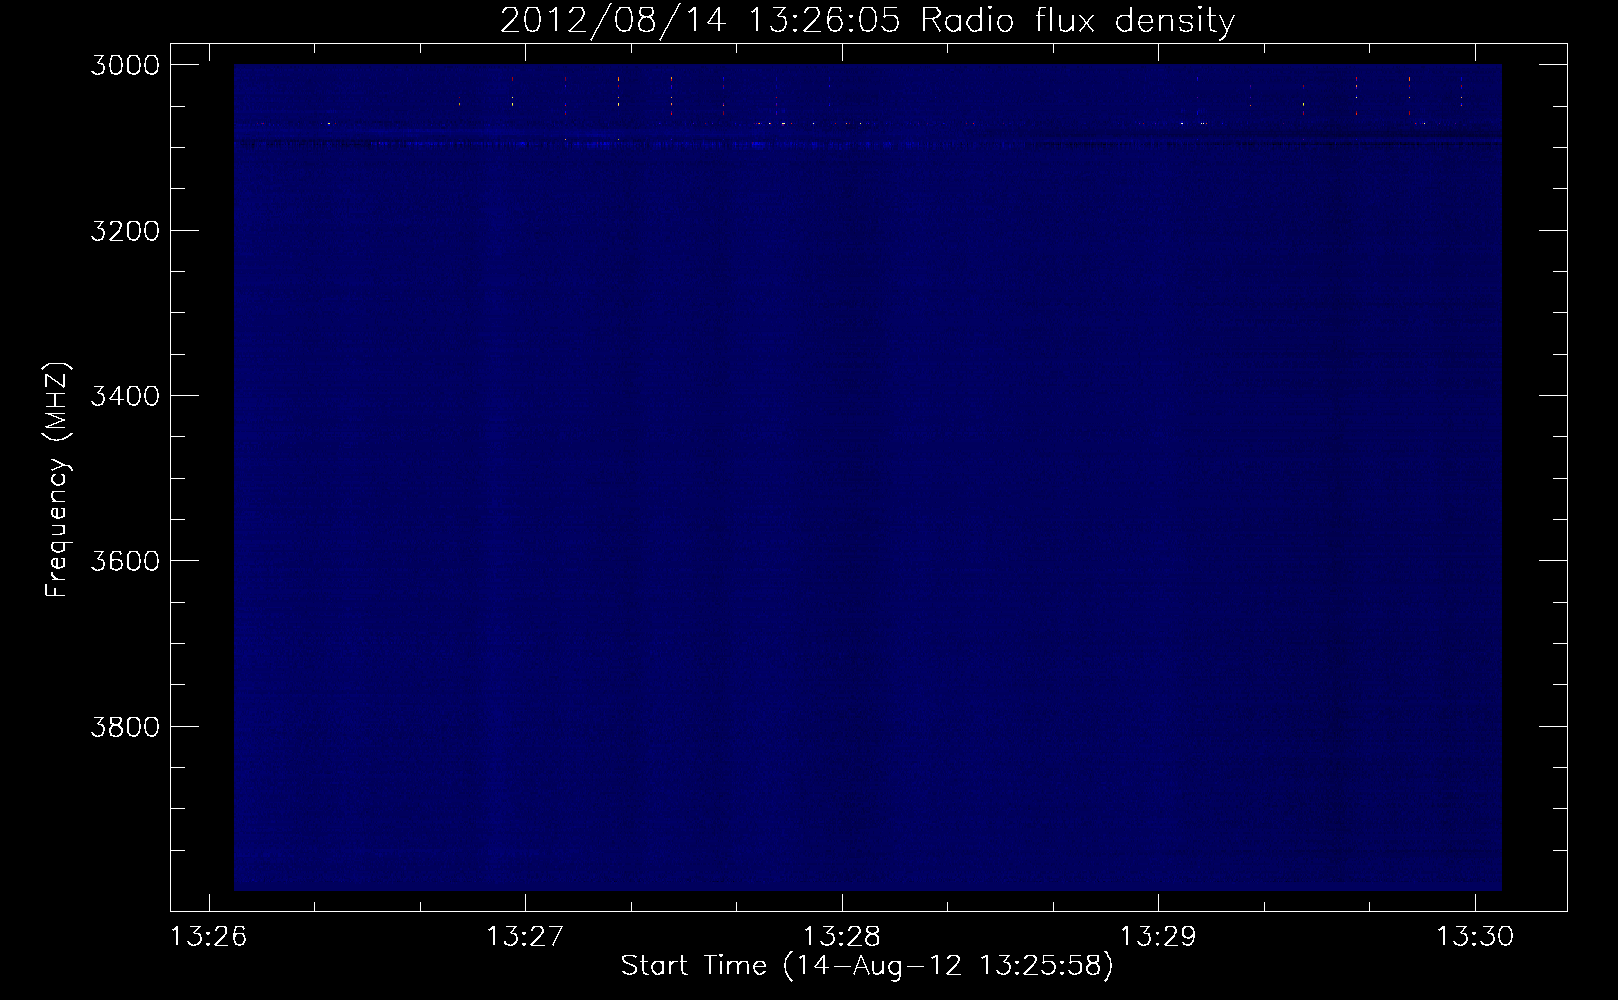1618x1000 pixels.
Task: Click the 13:26 time tick label
Action: (x=209, y=937)
